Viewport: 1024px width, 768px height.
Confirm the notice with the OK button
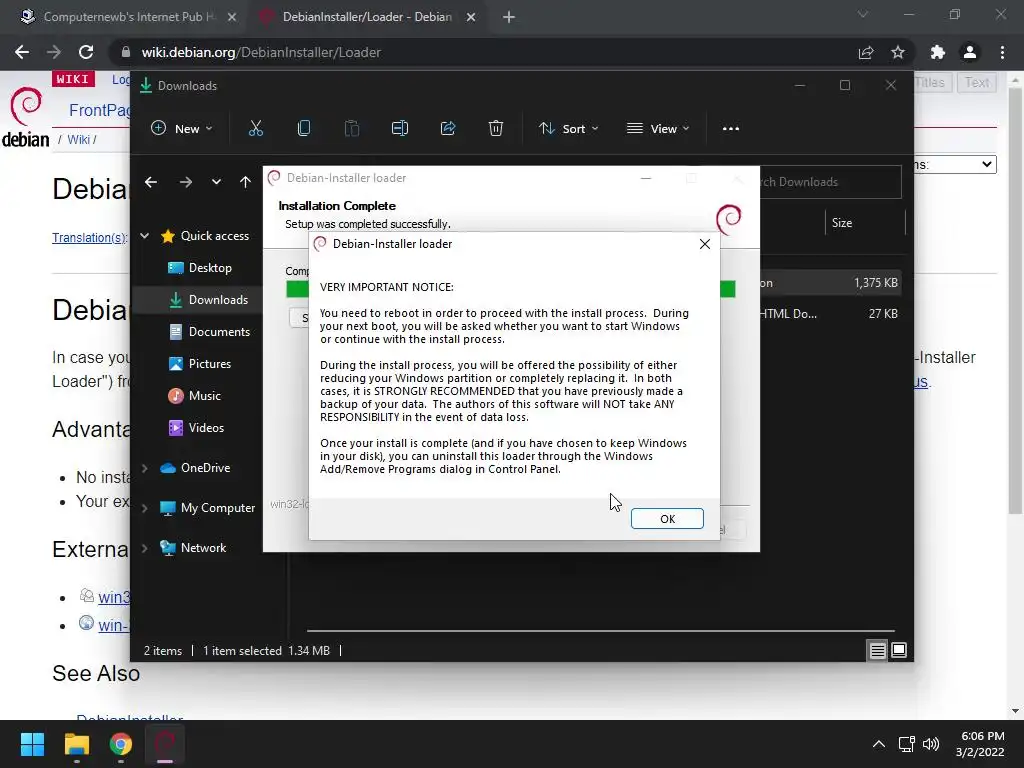click(667, 519)
